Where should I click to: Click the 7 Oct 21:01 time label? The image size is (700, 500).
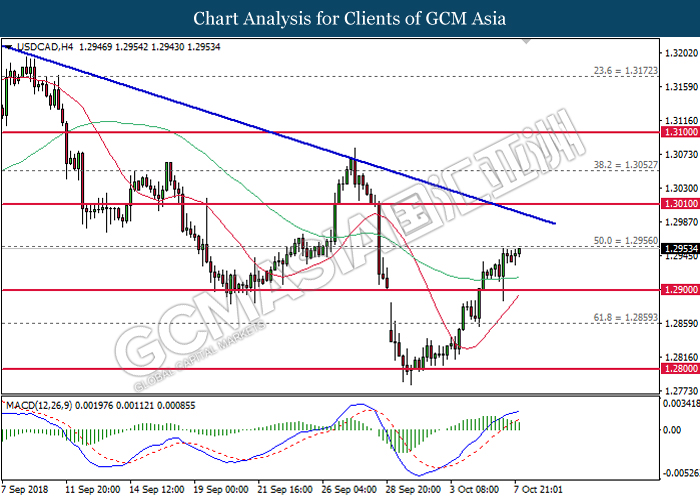tap(538, 489)
